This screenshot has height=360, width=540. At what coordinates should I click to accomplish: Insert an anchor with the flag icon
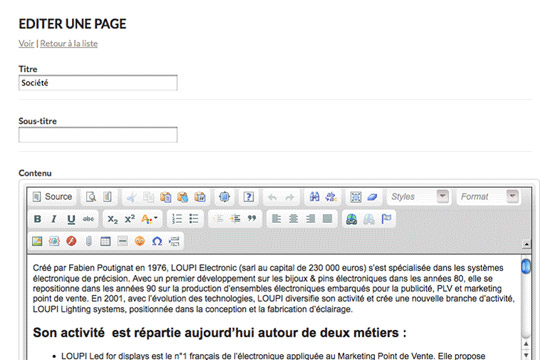(x=386, y=219)
